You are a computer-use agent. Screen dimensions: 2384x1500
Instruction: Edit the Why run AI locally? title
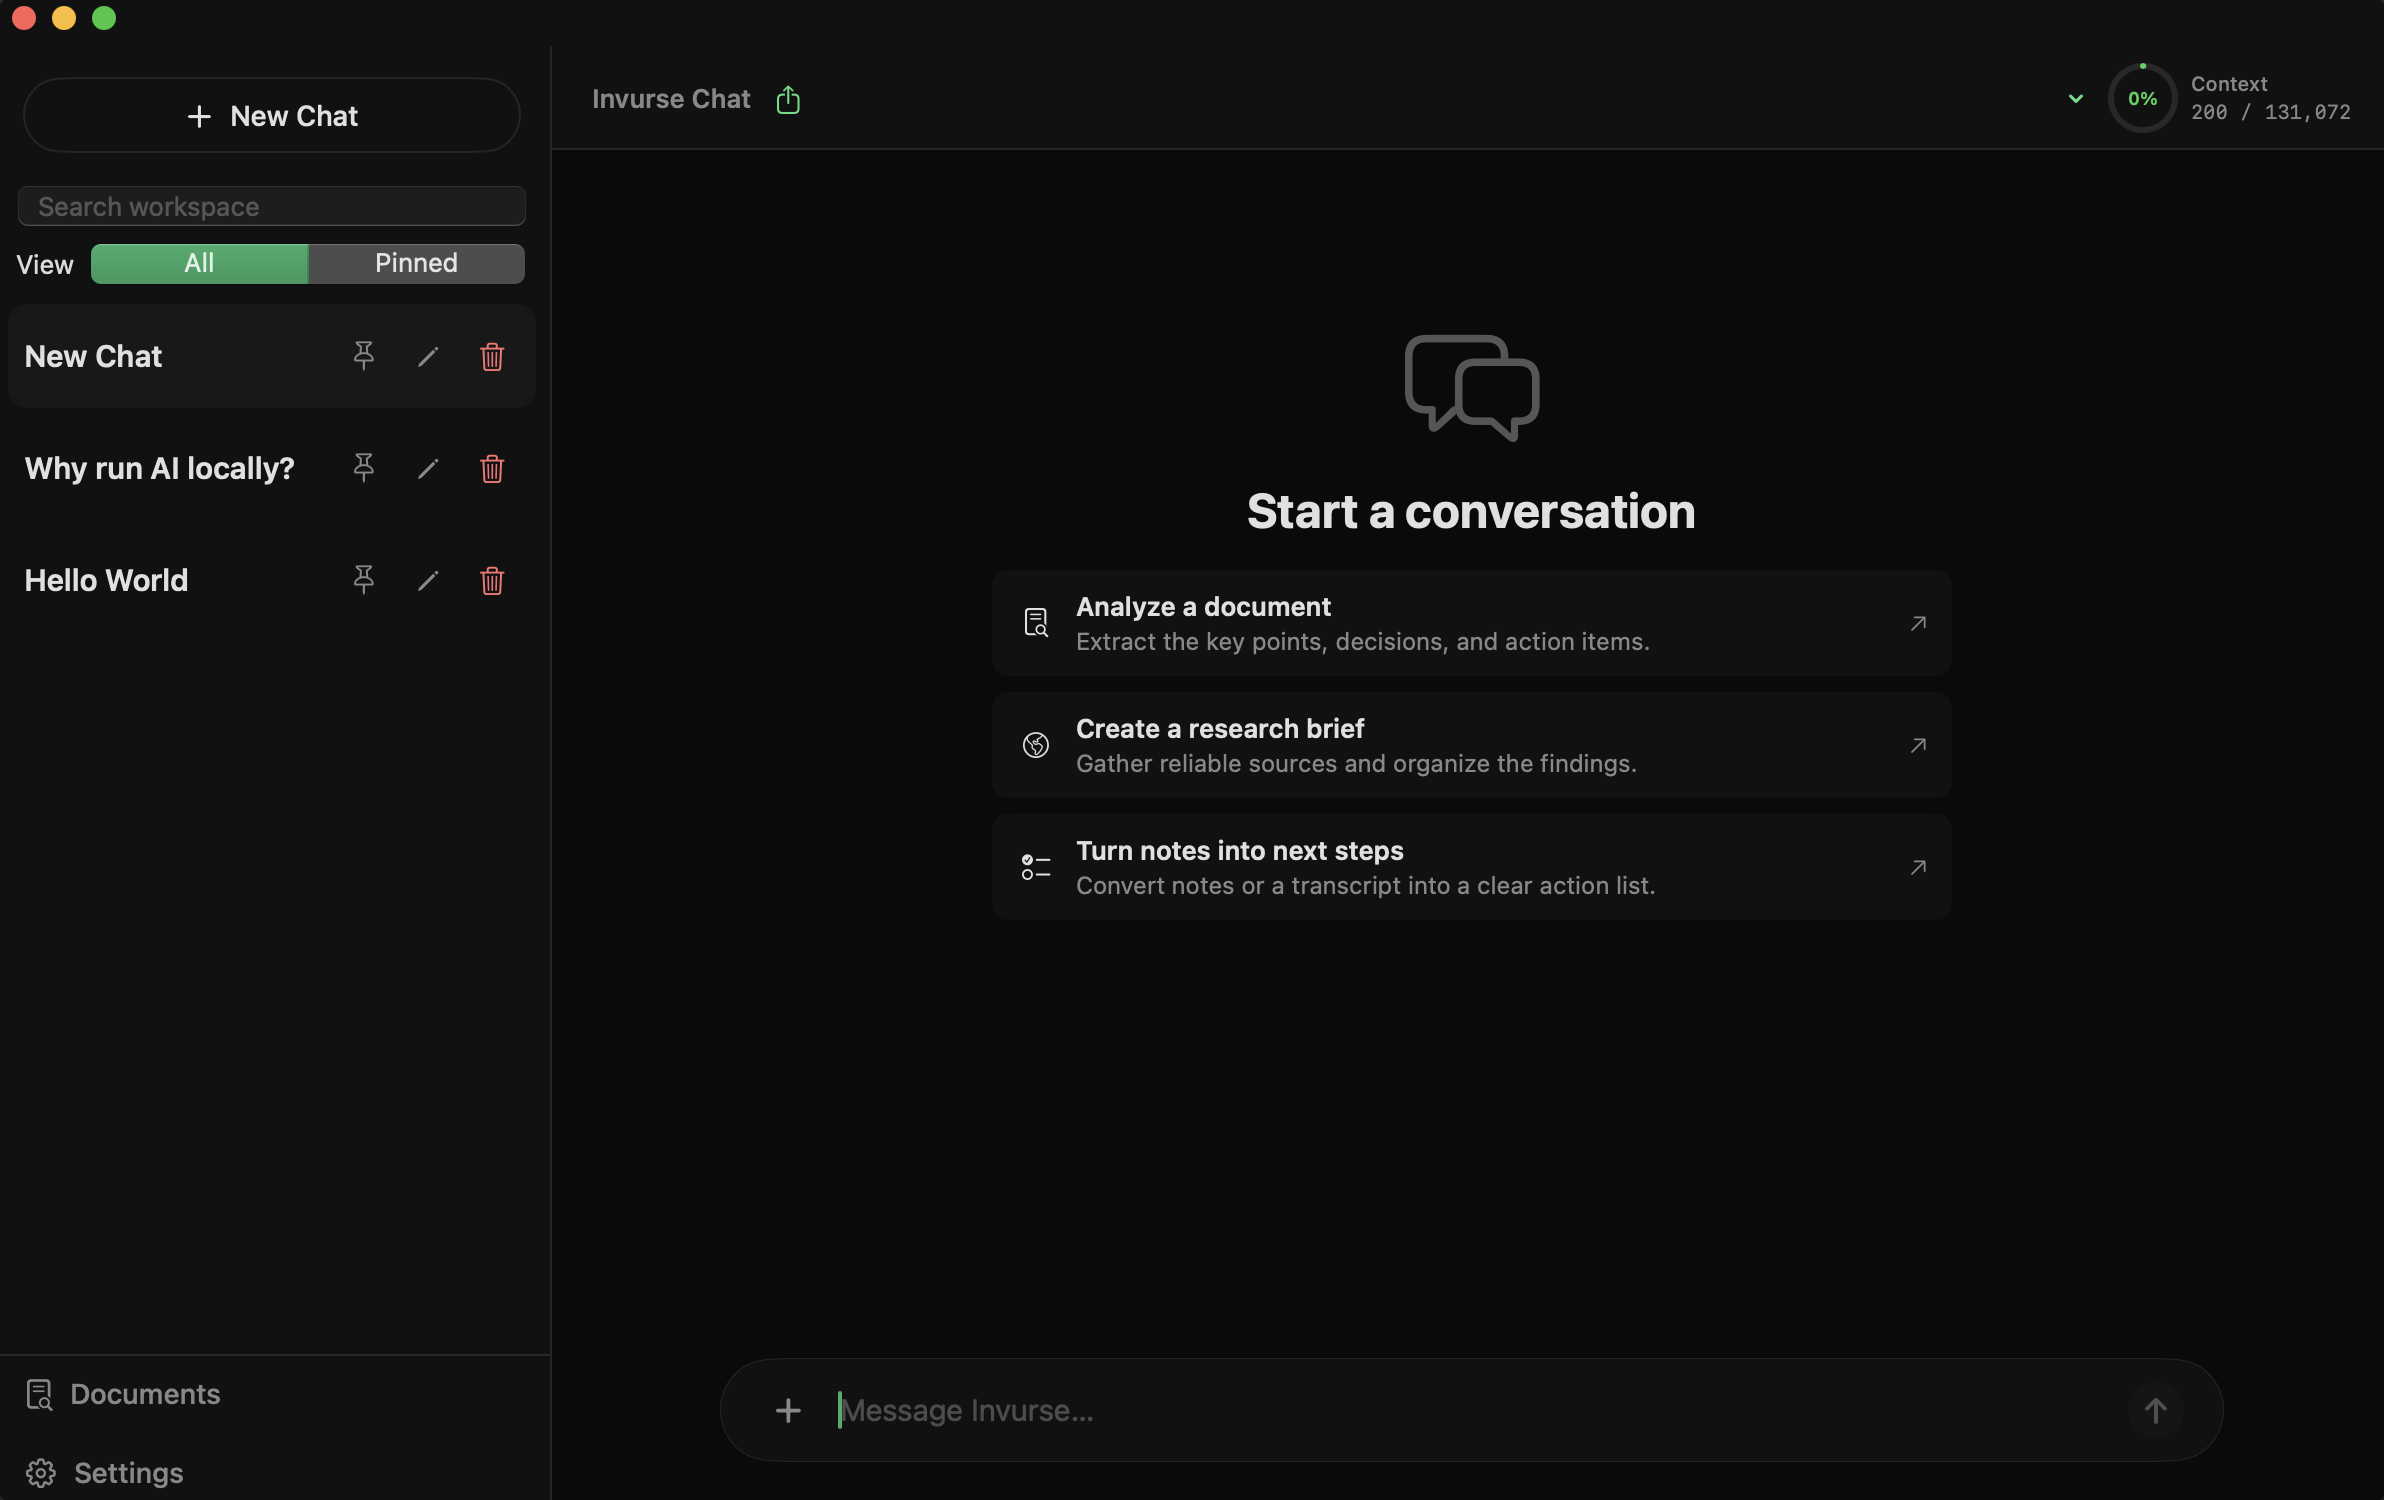[x=428, y=469]
